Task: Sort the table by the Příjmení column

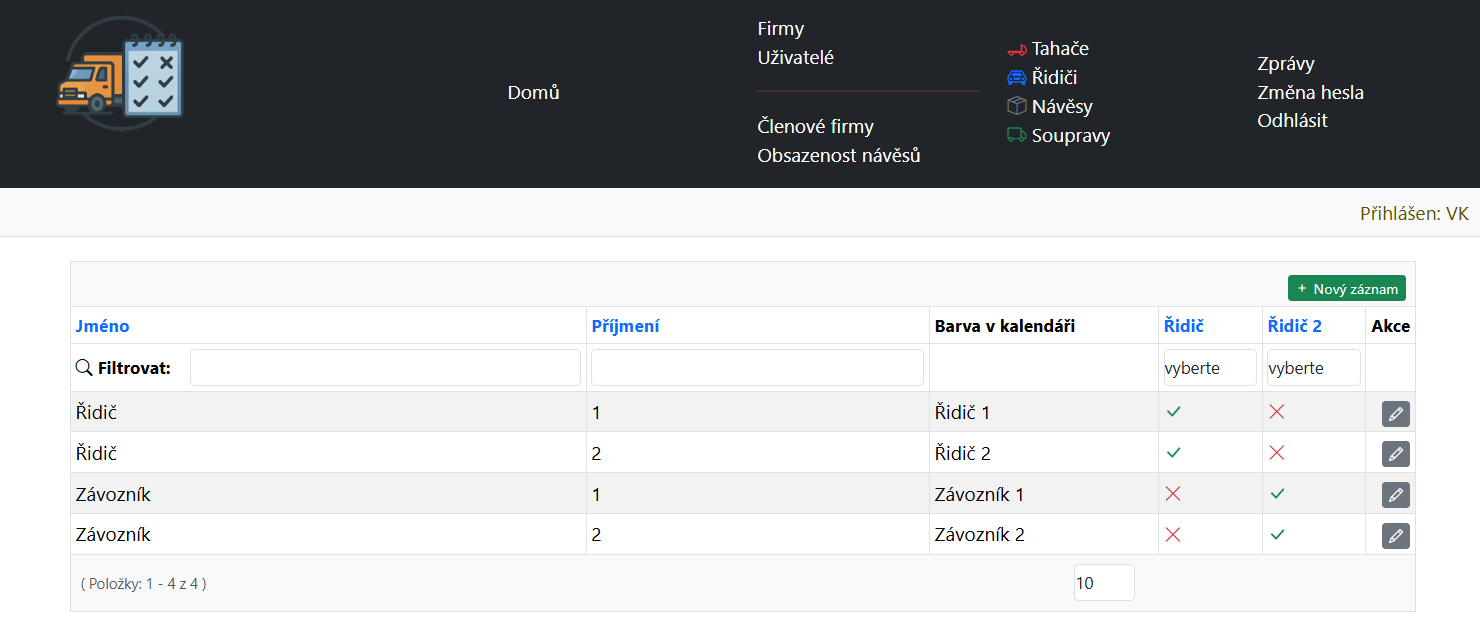Action: coord(625,326)
